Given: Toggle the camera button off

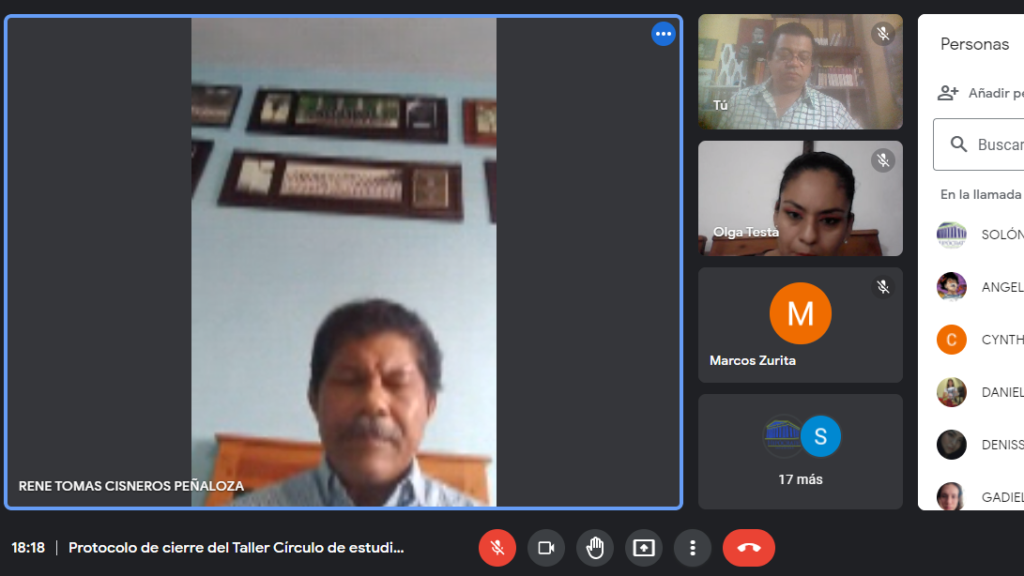Looking at the screenshot, I should [546, 548].
